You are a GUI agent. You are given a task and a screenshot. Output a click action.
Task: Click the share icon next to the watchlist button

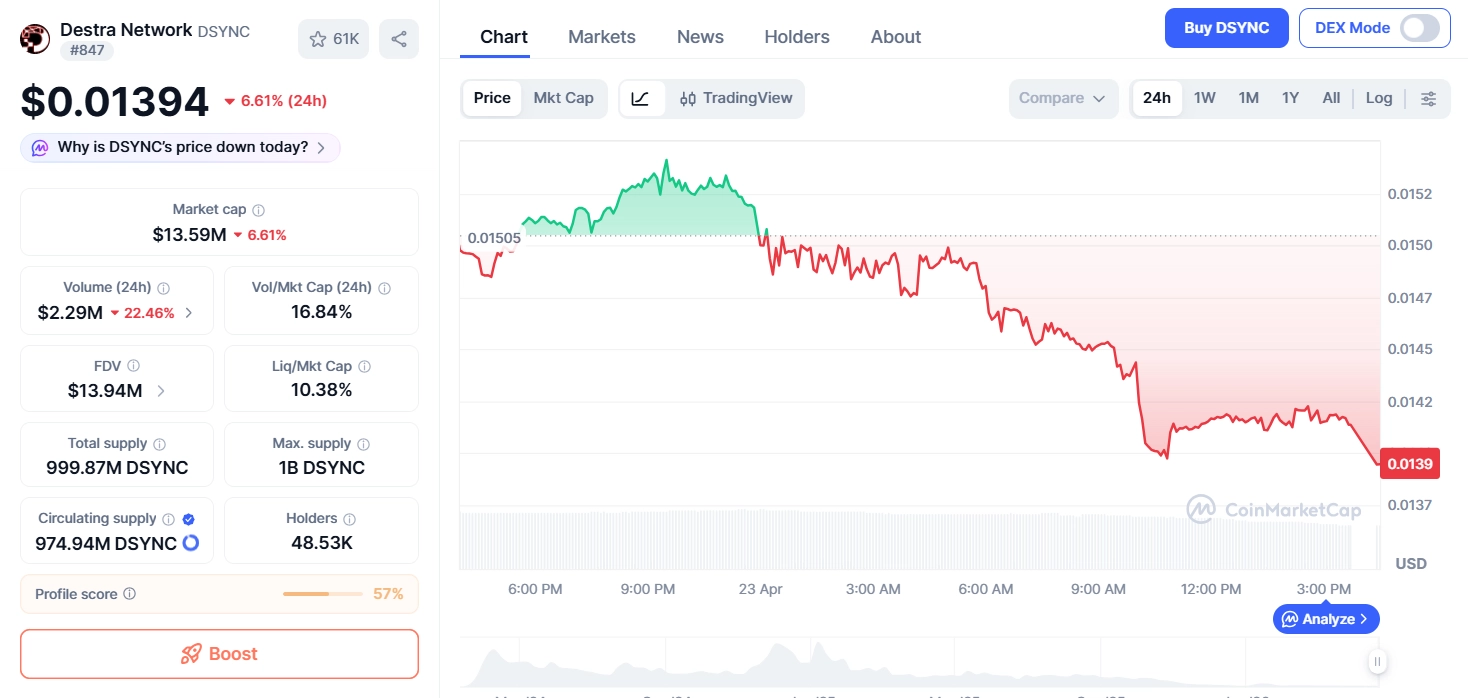[x=399, y=39]
